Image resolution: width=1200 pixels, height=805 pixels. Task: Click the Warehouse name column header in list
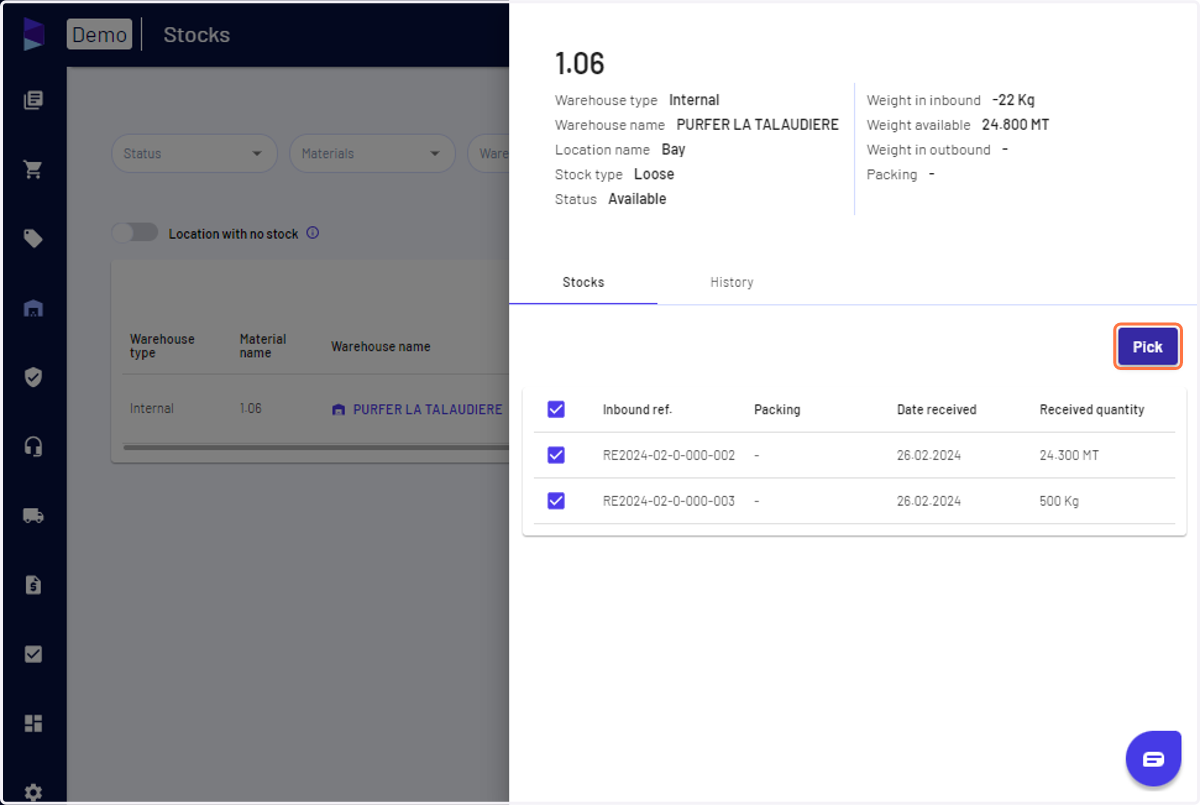click(x=381, y=347)
